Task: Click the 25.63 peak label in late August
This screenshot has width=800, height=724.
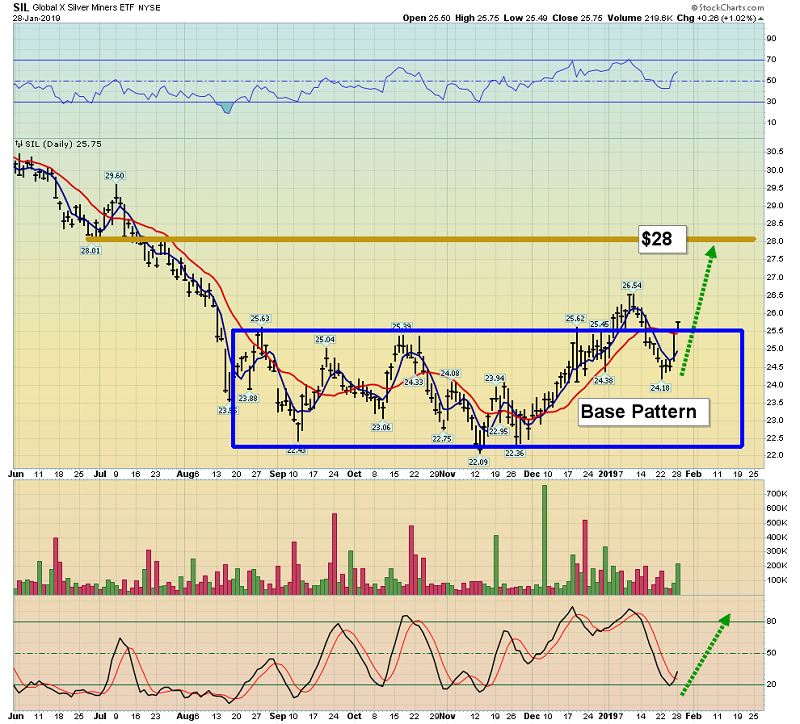Action: [260, 318]
